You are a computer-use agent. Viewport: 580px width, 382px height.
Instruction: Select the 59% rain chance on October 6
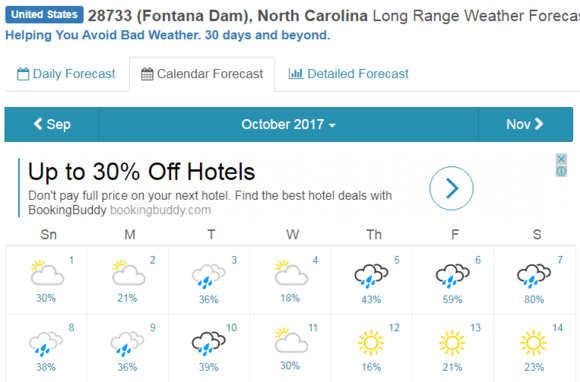[452, 300]
